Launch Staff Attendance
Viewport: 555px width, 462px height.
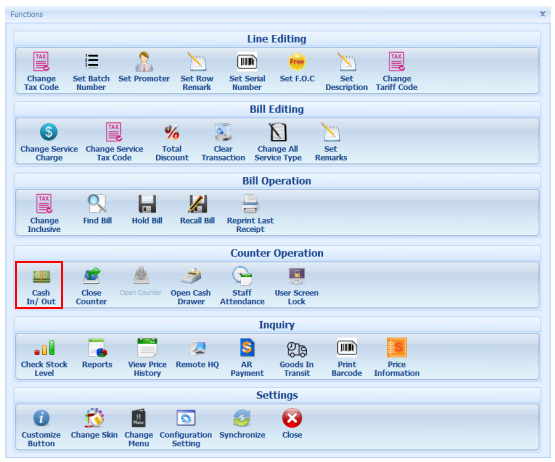242,286
